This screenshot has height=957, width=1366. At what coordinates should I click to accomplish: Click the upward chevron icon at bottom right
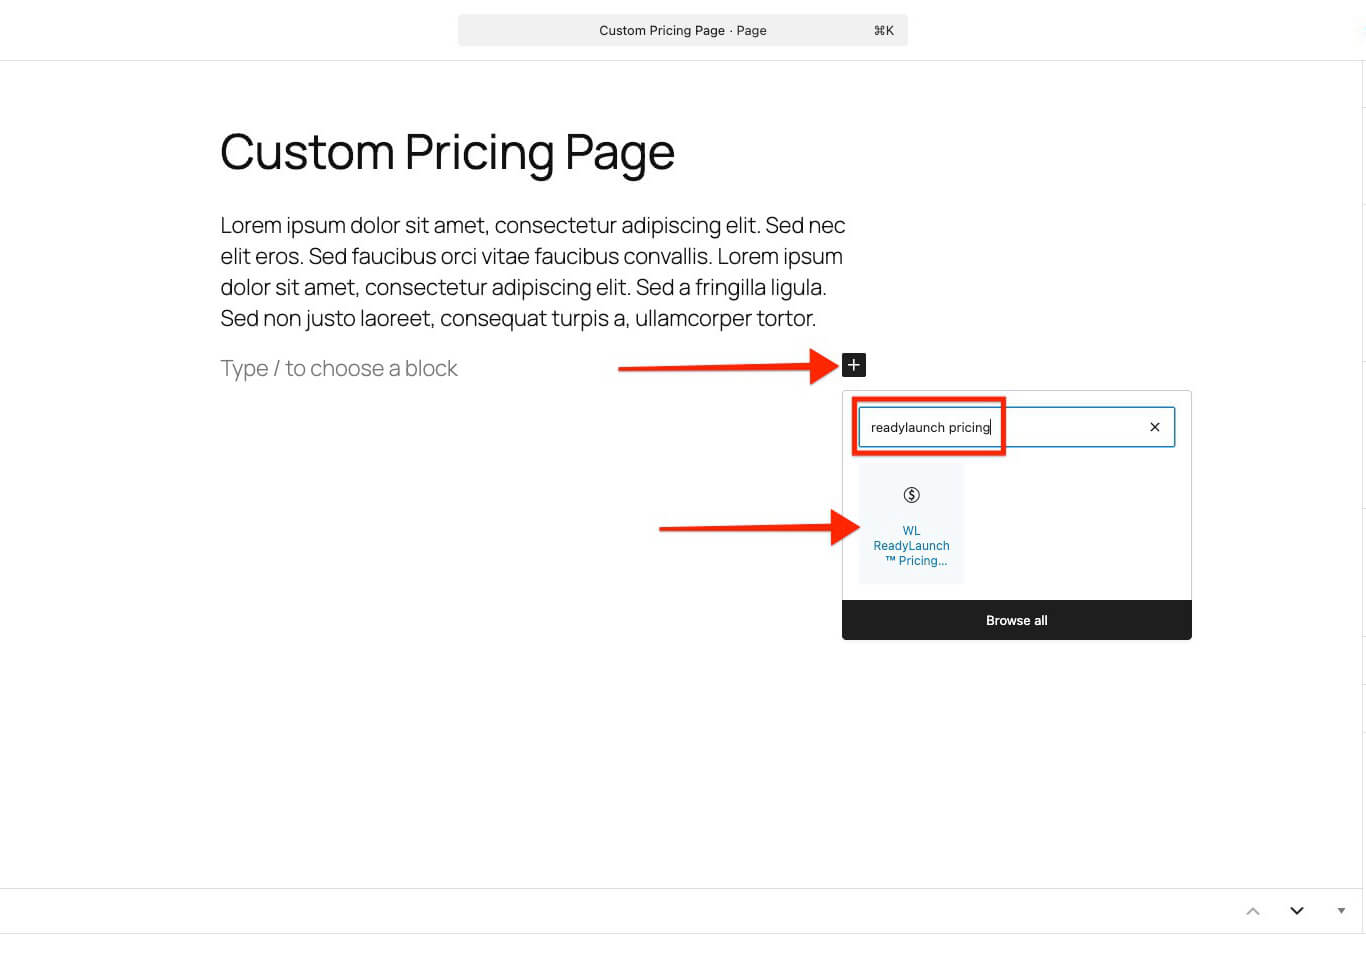[x=1252, y=911]
